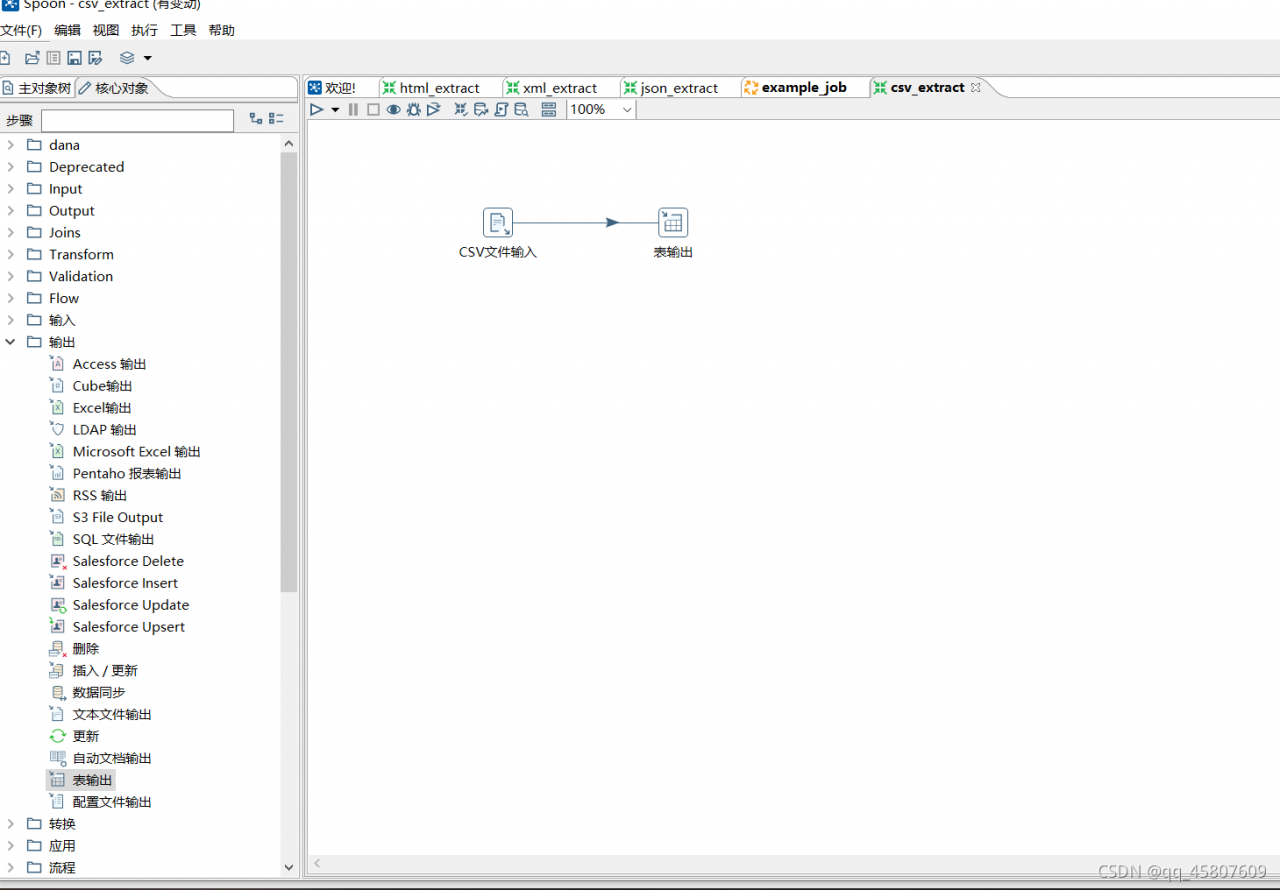
Task: Collapse the 输出 folder
Action: click(x=11, y=343)
